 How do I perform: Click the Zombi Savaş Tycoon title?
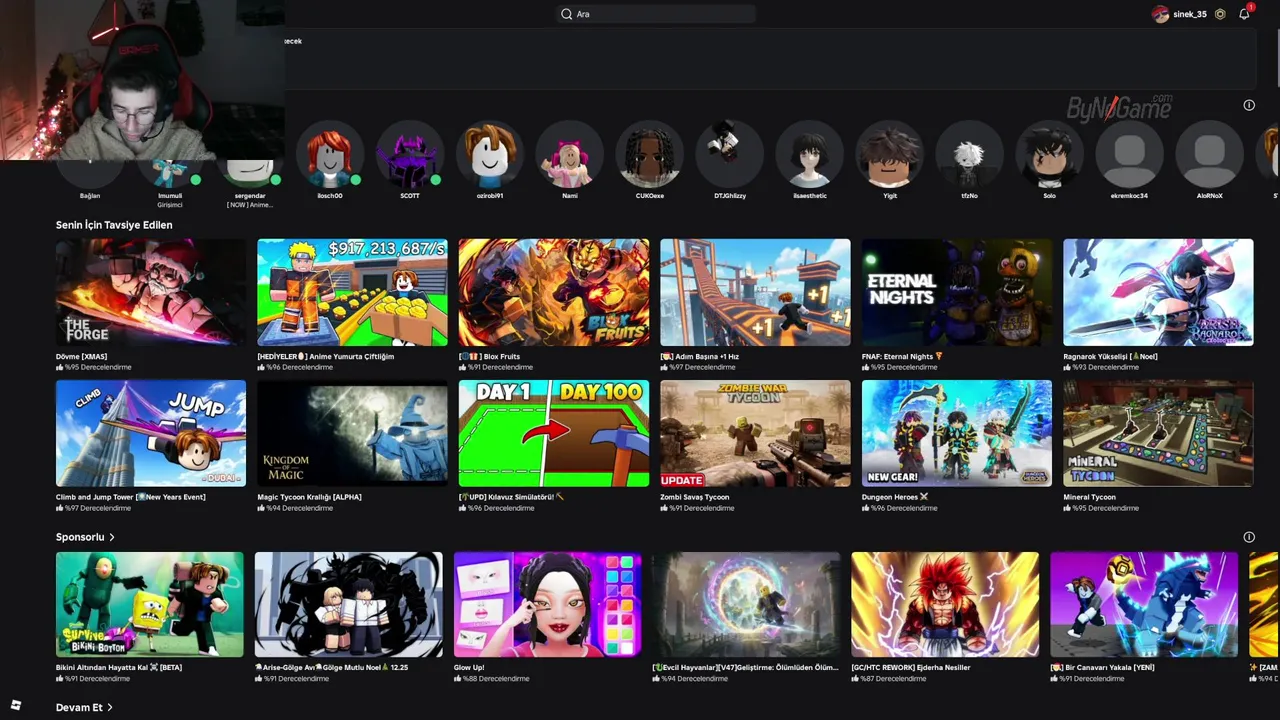click(695, 497)
